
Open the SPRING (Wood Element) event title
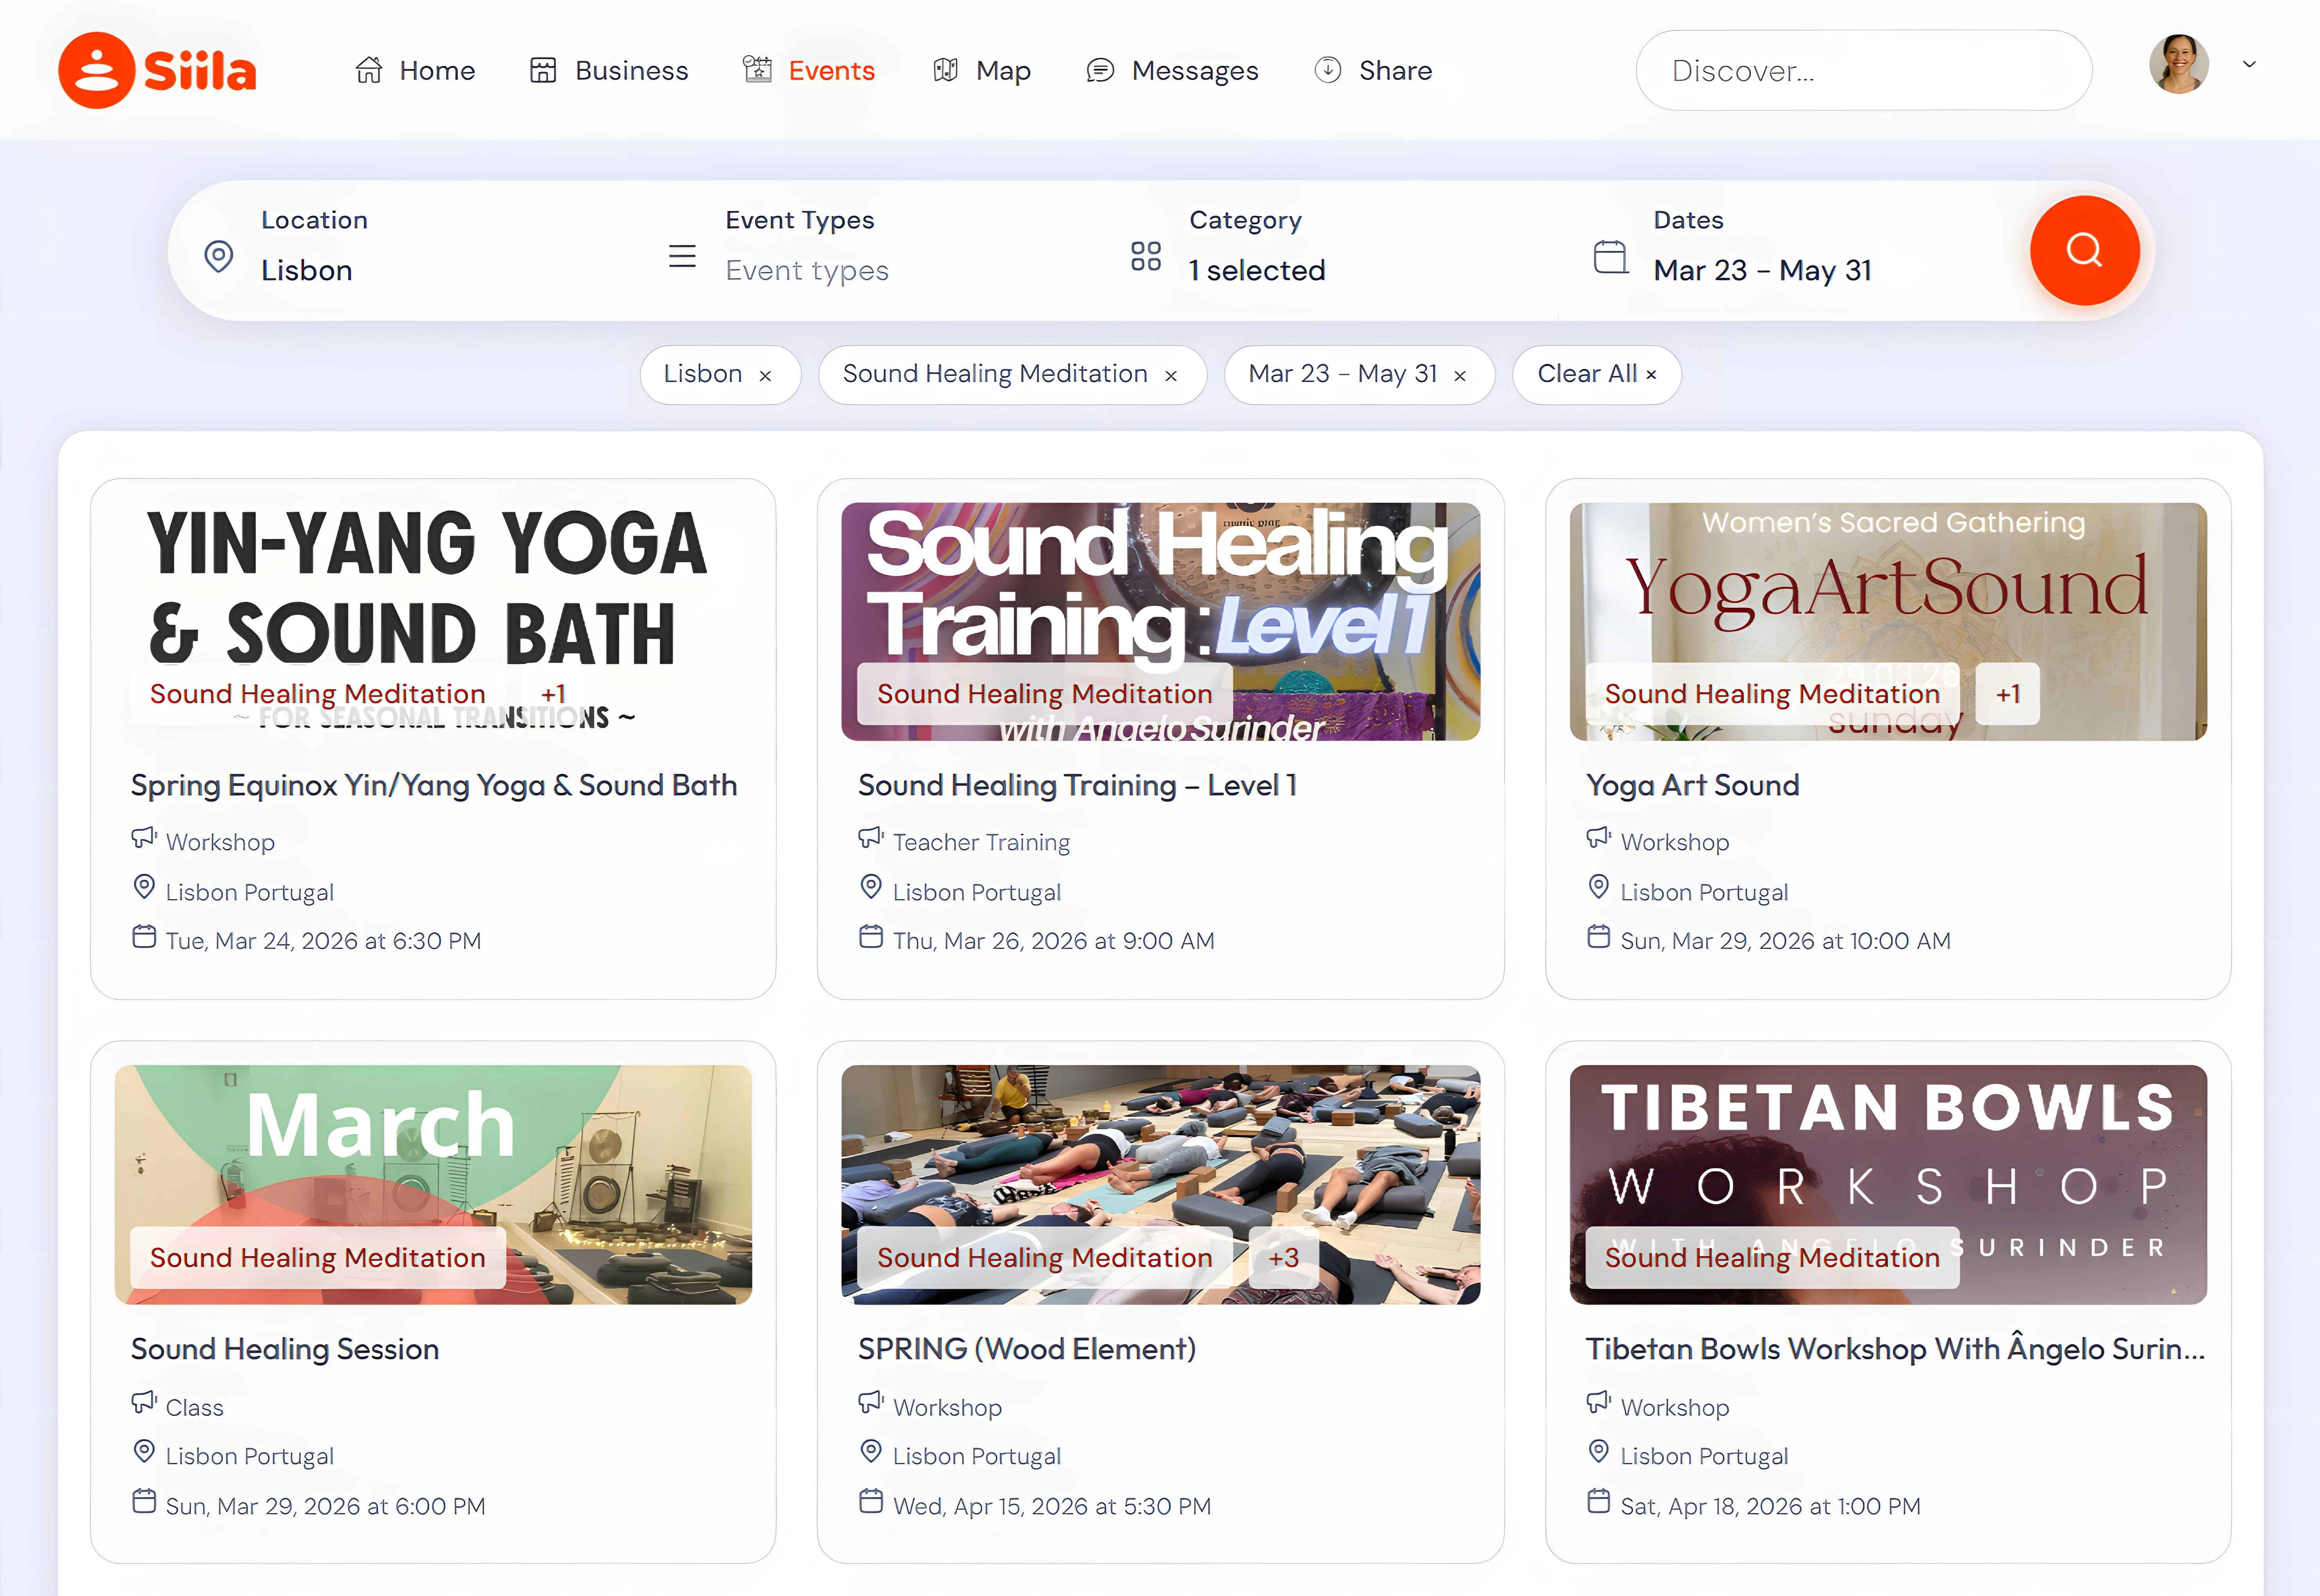pyautogui.click(x=1027, y=1350)
